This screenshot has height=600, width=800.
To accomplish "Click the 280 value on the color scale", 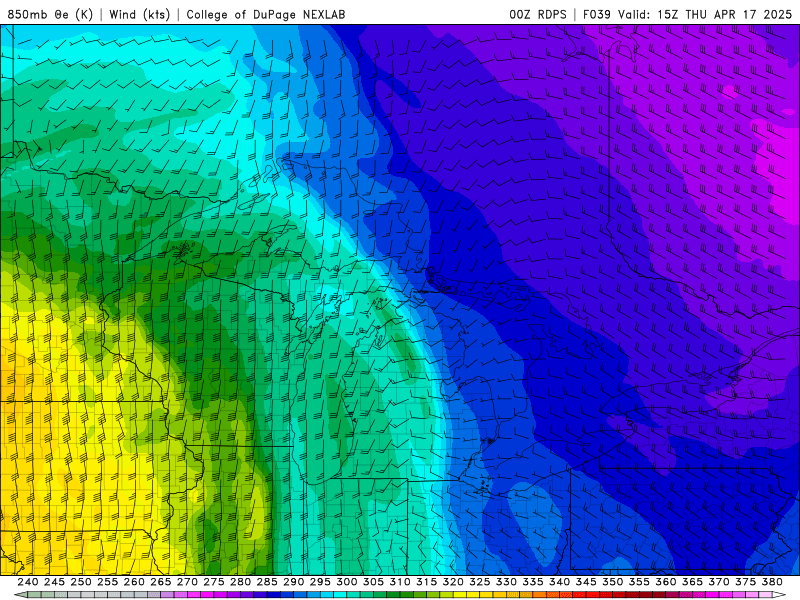I will click(240, 582).
